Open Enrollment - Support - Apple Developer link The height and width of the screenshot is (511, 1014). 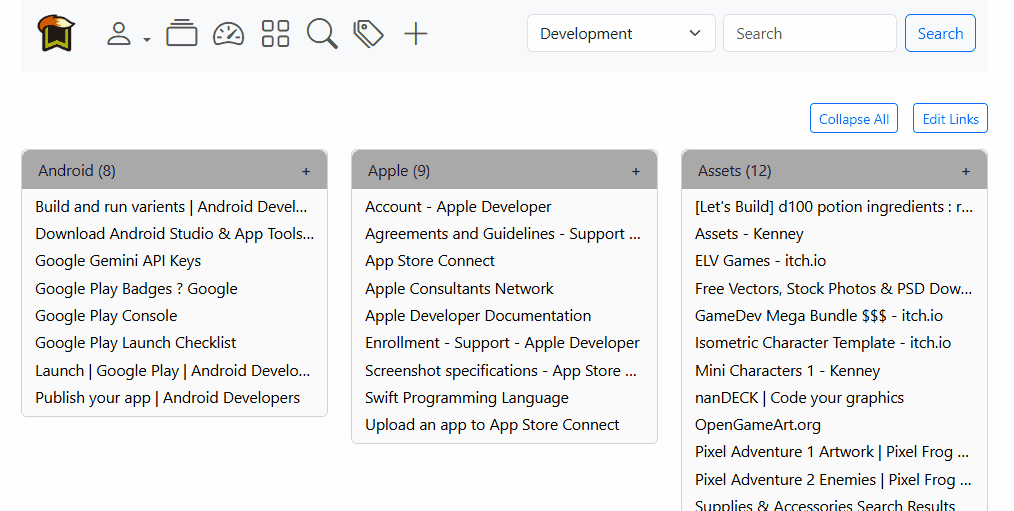coord(502,343)
